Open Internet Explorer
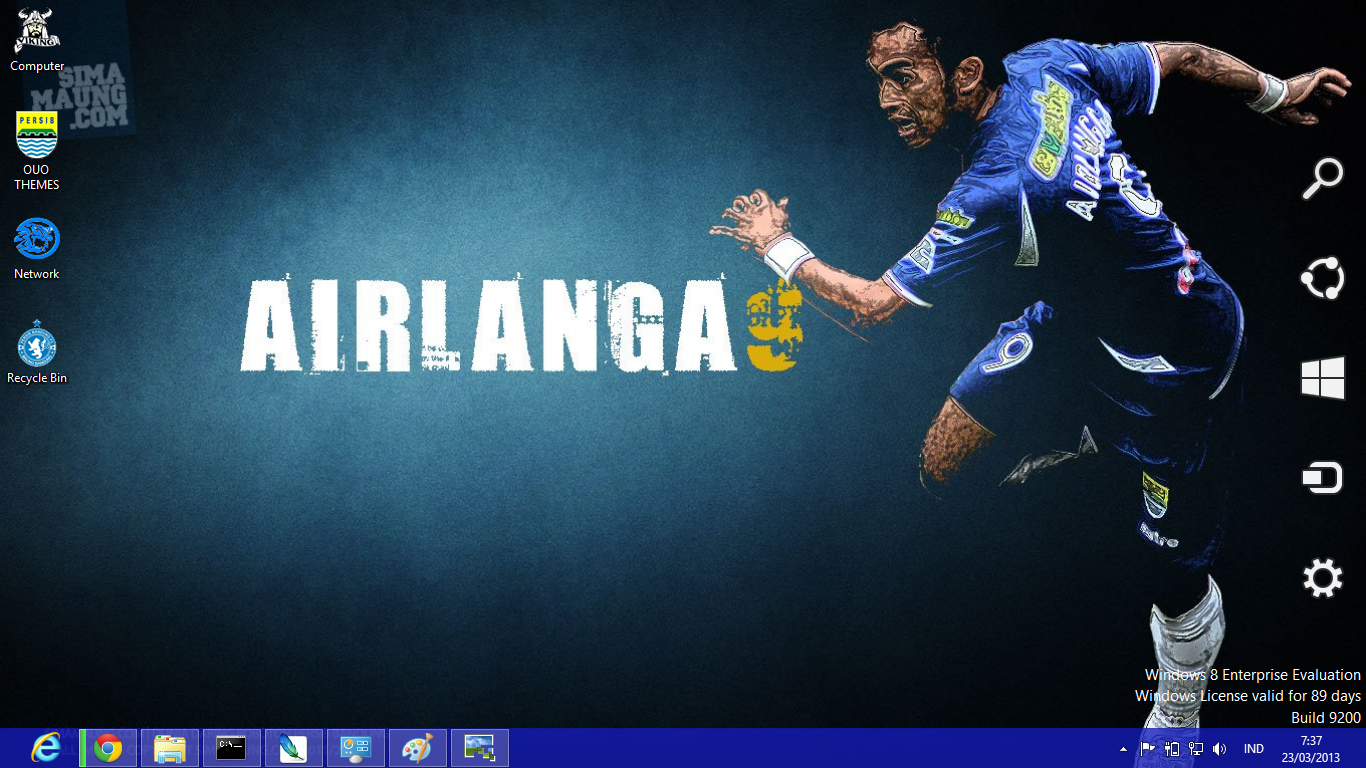The height and width of the screenshot is (768, 1366). tap(45, 747)
